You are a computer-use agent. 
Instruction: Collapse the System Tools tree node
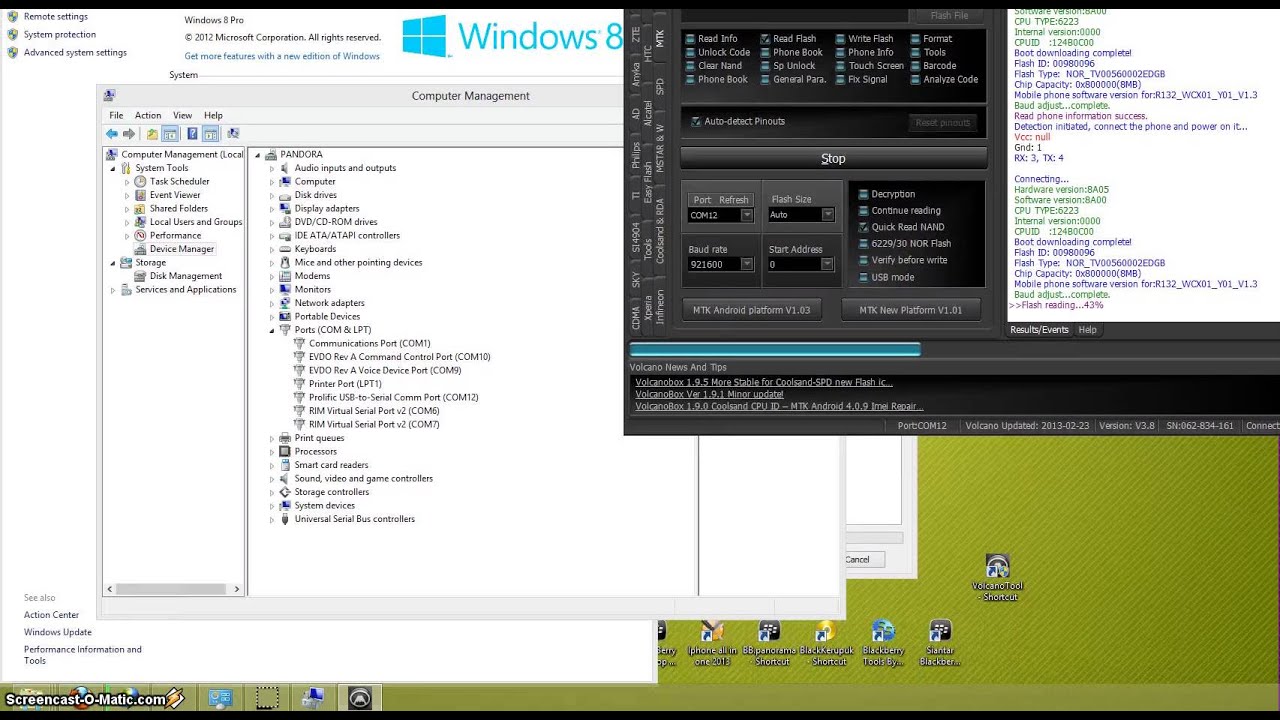pyautogui.click(x=113, y=168)
